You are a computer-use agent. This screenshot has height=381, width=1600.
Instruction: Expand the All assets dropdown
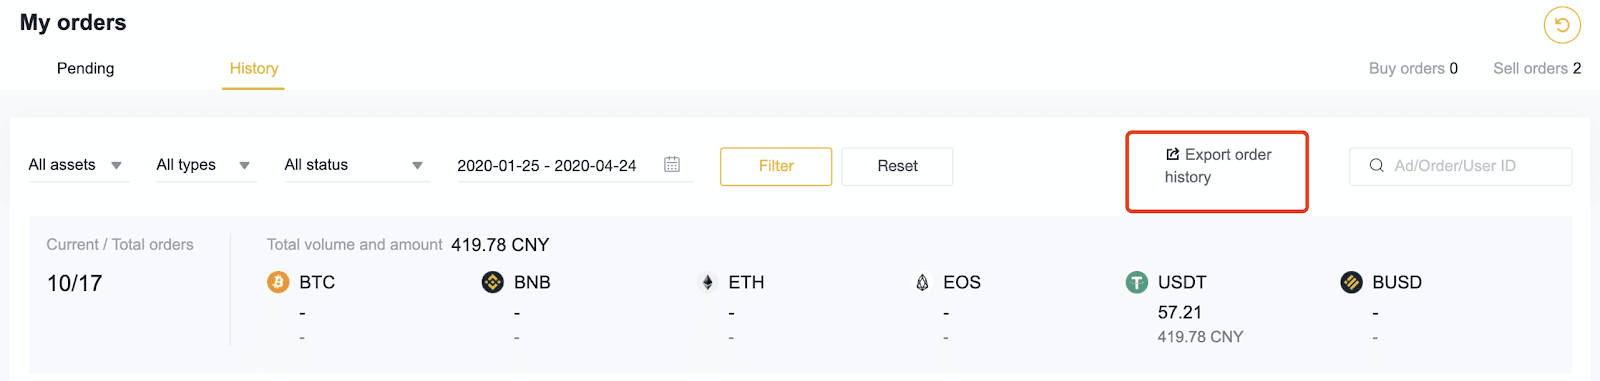(76, 165)
